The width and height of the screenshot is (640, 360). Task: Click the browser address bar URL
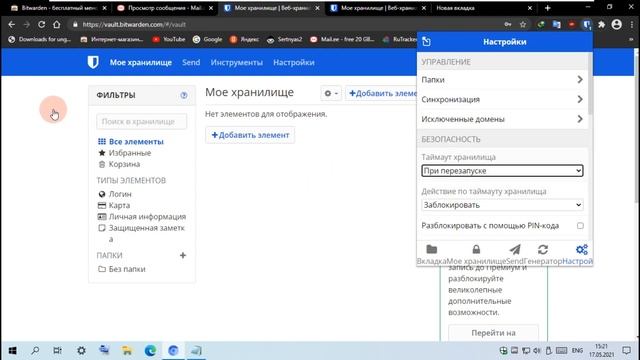pos(134,24)
